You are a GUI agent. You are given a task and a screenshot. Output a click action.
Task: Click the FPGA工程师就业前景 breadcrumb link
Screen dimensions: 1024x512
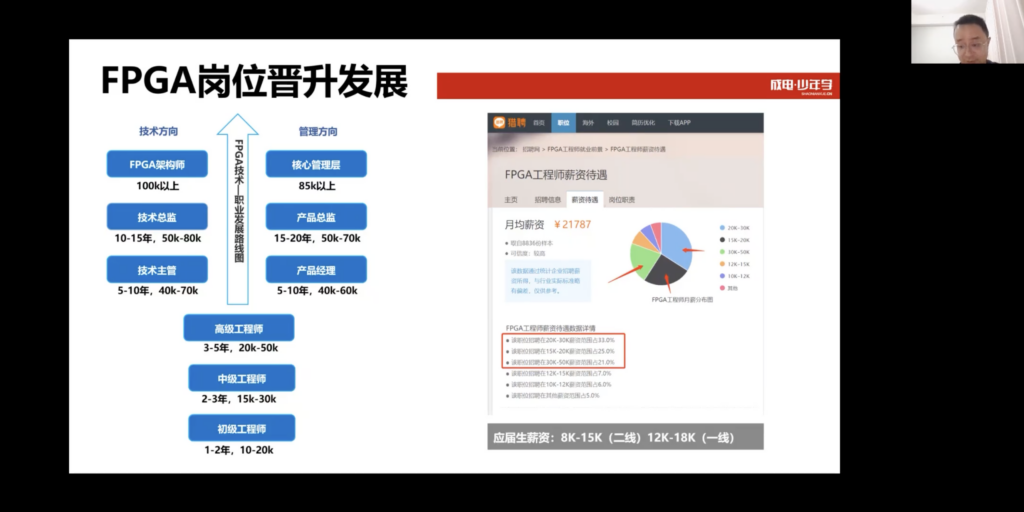(576, 149)
